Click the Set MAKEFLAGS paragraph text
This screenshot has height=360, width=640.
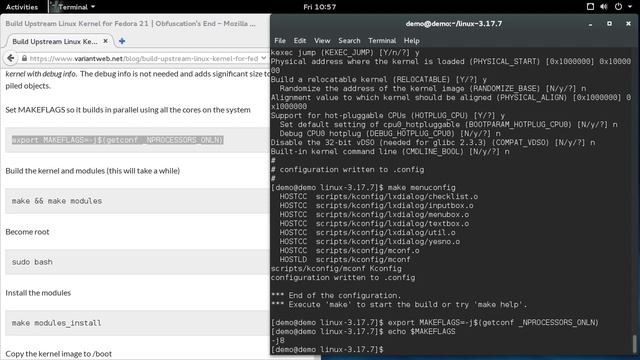tap(128, 110)
